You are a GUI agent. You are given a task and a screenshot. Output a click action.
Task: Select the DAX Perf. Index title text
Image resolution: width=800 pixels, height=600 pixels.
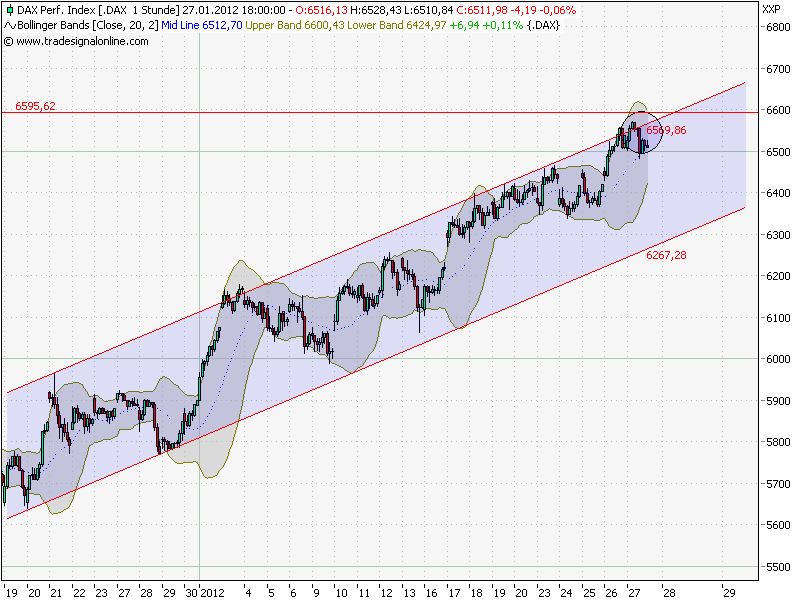pyautogui.click(x=56, y=10)
